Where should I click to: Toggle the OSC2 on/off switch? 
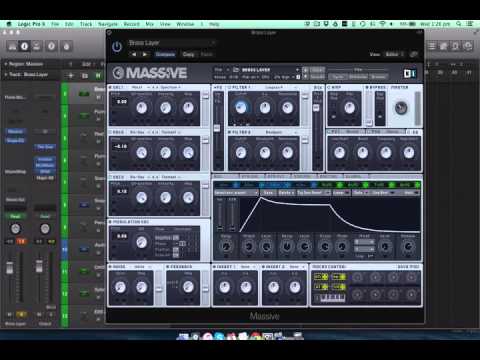coord(111,132)
